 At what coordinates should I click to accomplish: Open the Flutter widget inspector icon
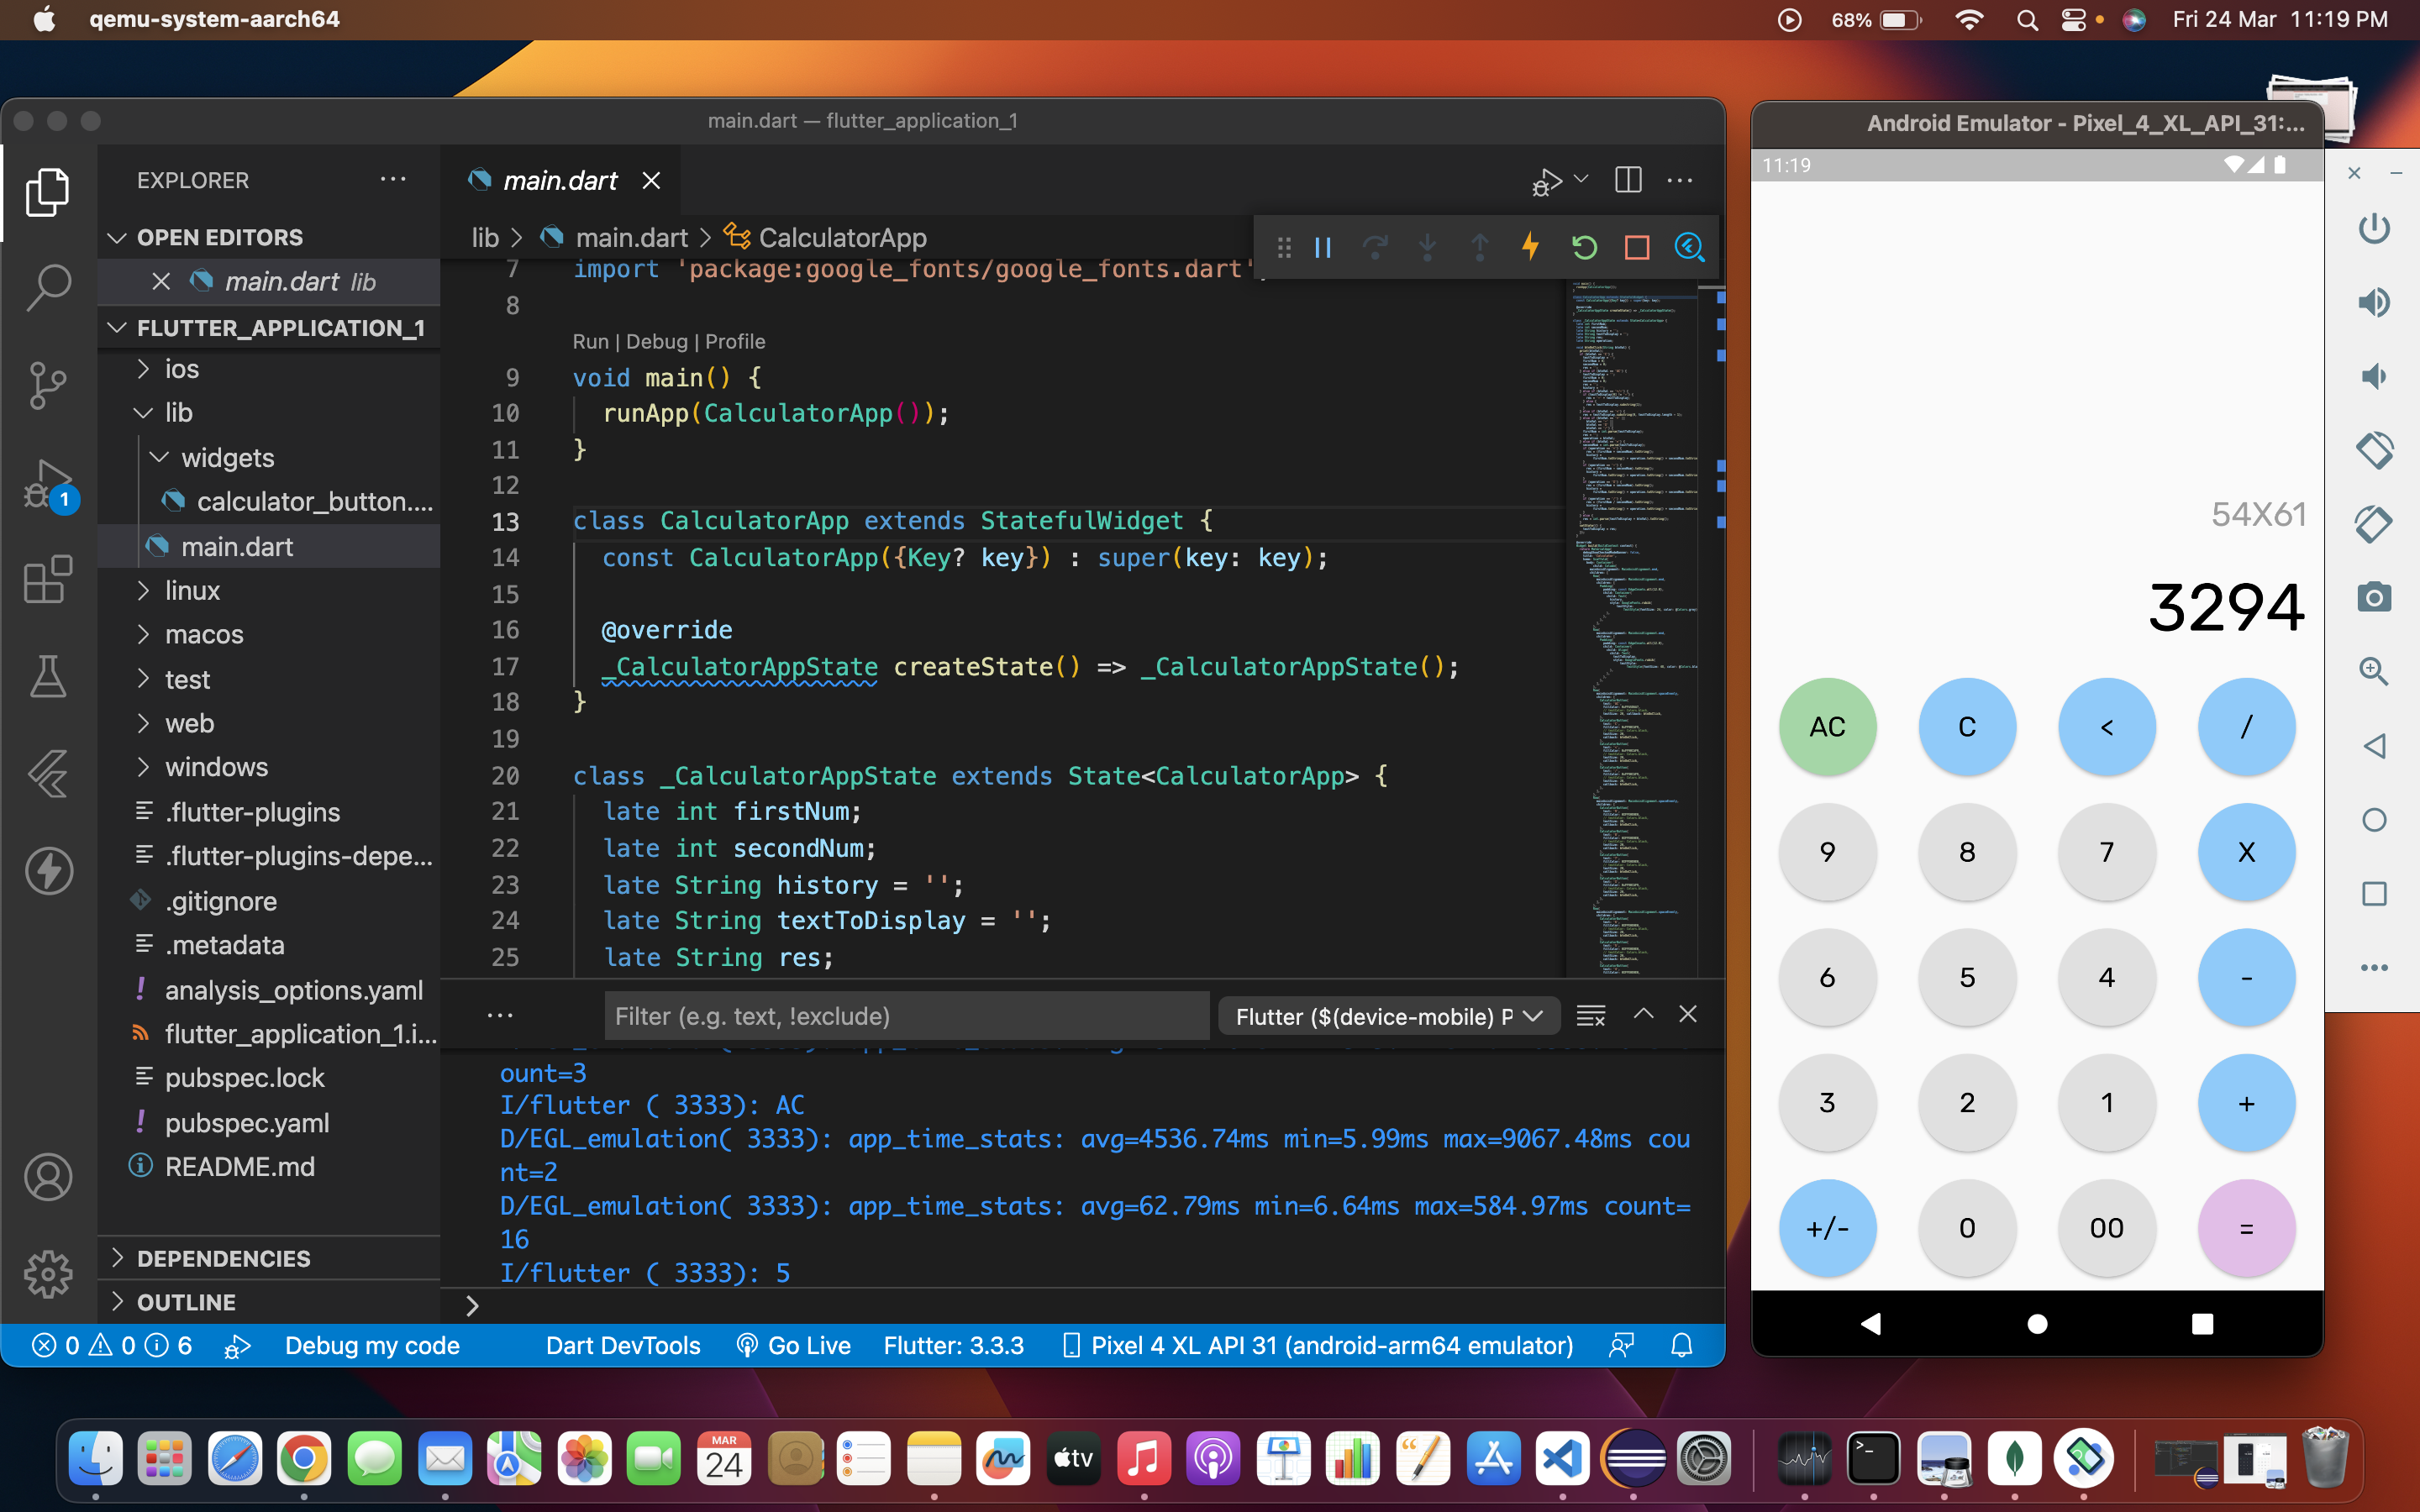click(x=1690, y=247)
